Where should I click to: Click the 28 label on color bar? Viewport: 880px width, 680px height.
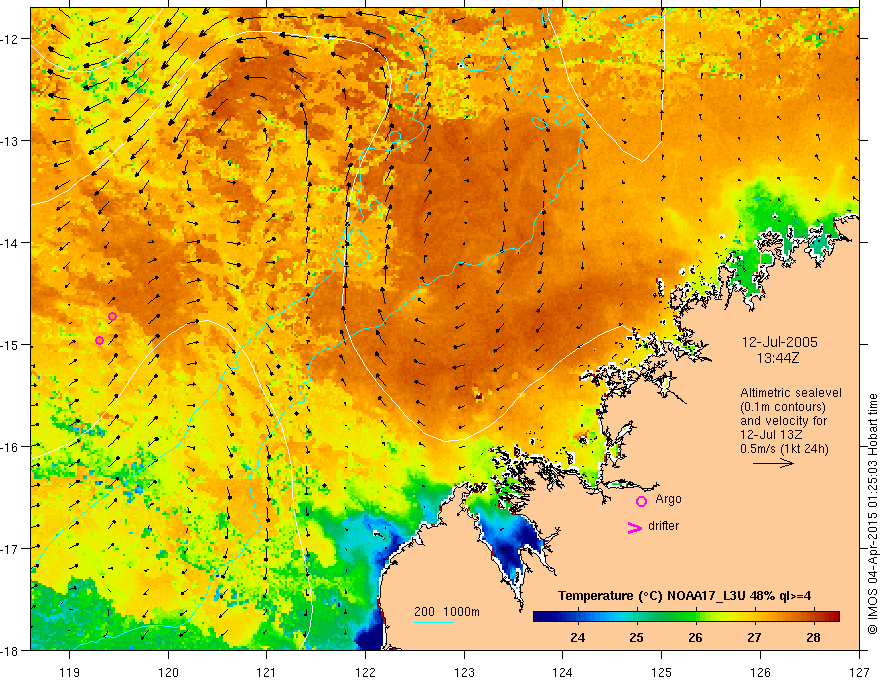[x=813, y=637]
